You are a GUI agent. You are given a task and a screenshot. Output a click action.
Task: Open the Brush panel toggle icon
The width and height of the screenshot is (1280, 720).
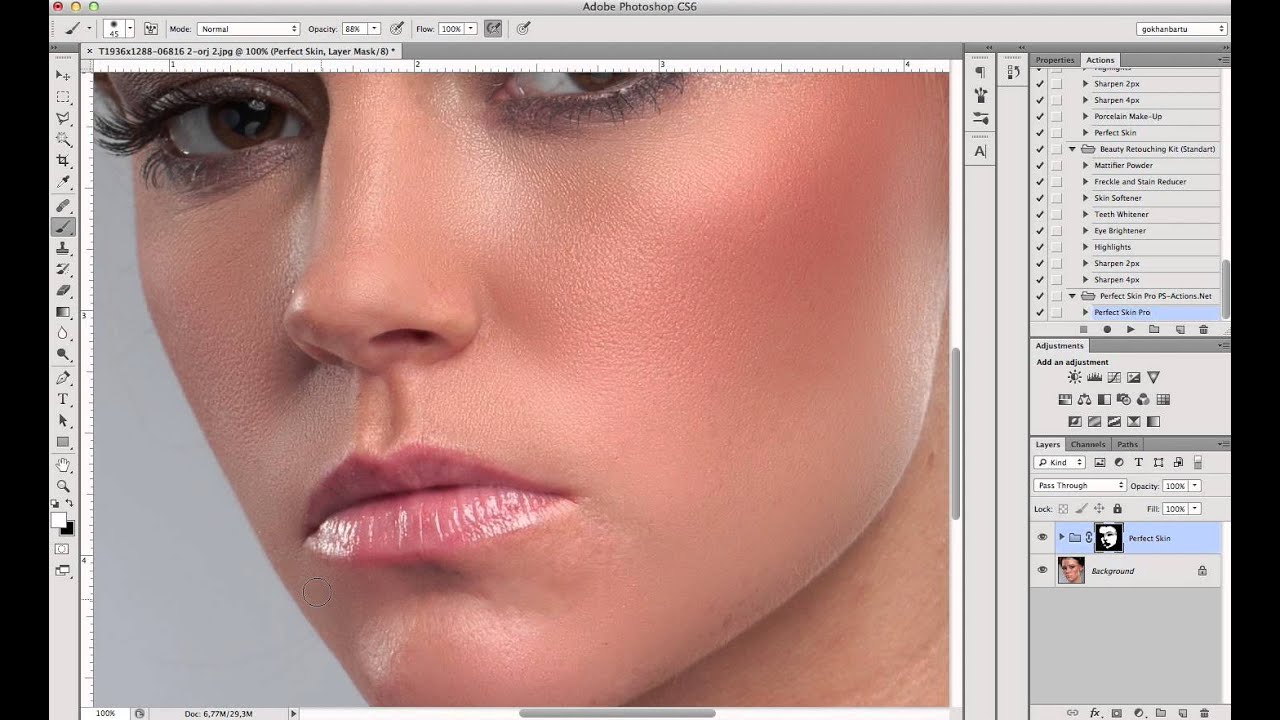[x=151, y=29]
